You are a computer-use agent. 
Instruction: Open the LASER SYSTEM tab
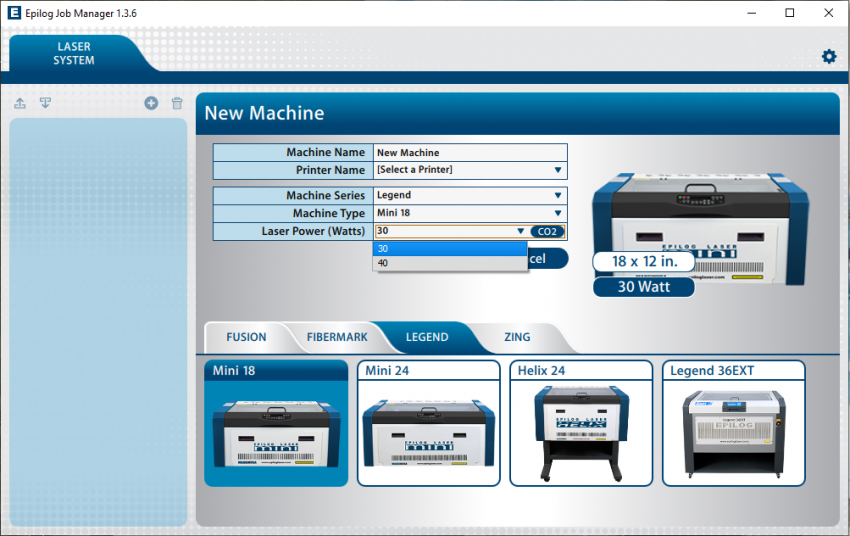74,54
